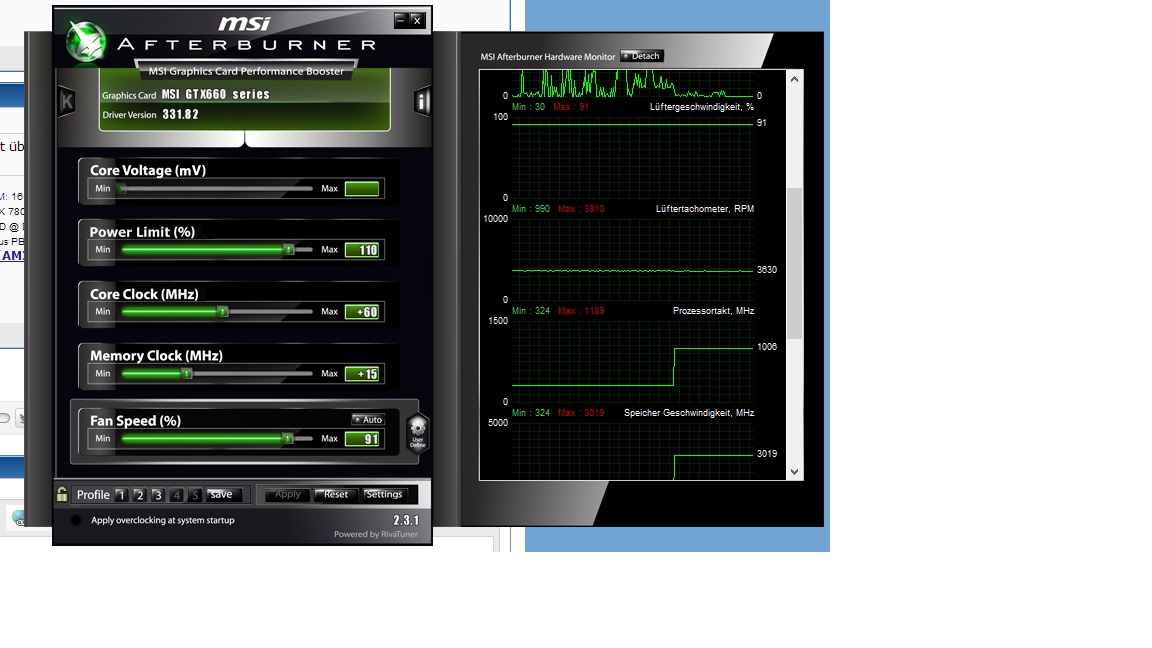The width and height of the screenshot is (1152, 648).
Task: Click the version number 2.3.1
Action: pyautogui.click(x=406, y=520)
